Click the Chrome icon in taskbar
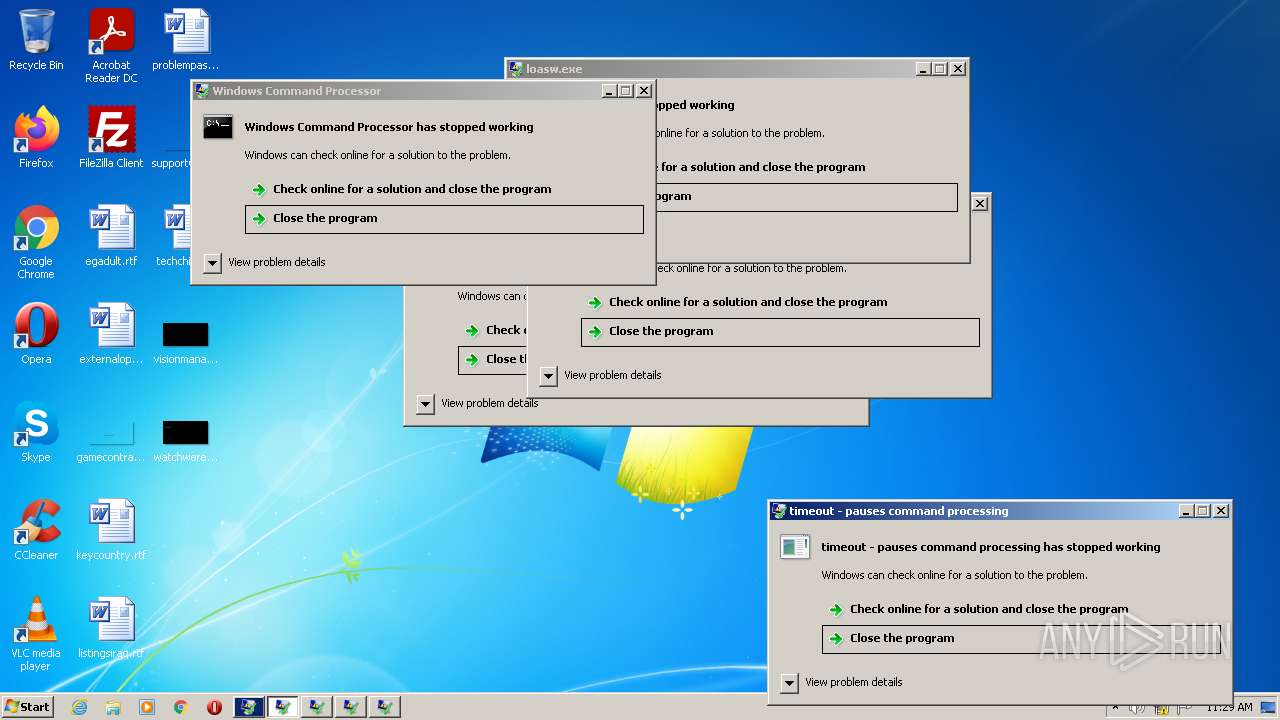Image resolution: width=1280 pixels, height=720 pixels. point(180,707)
